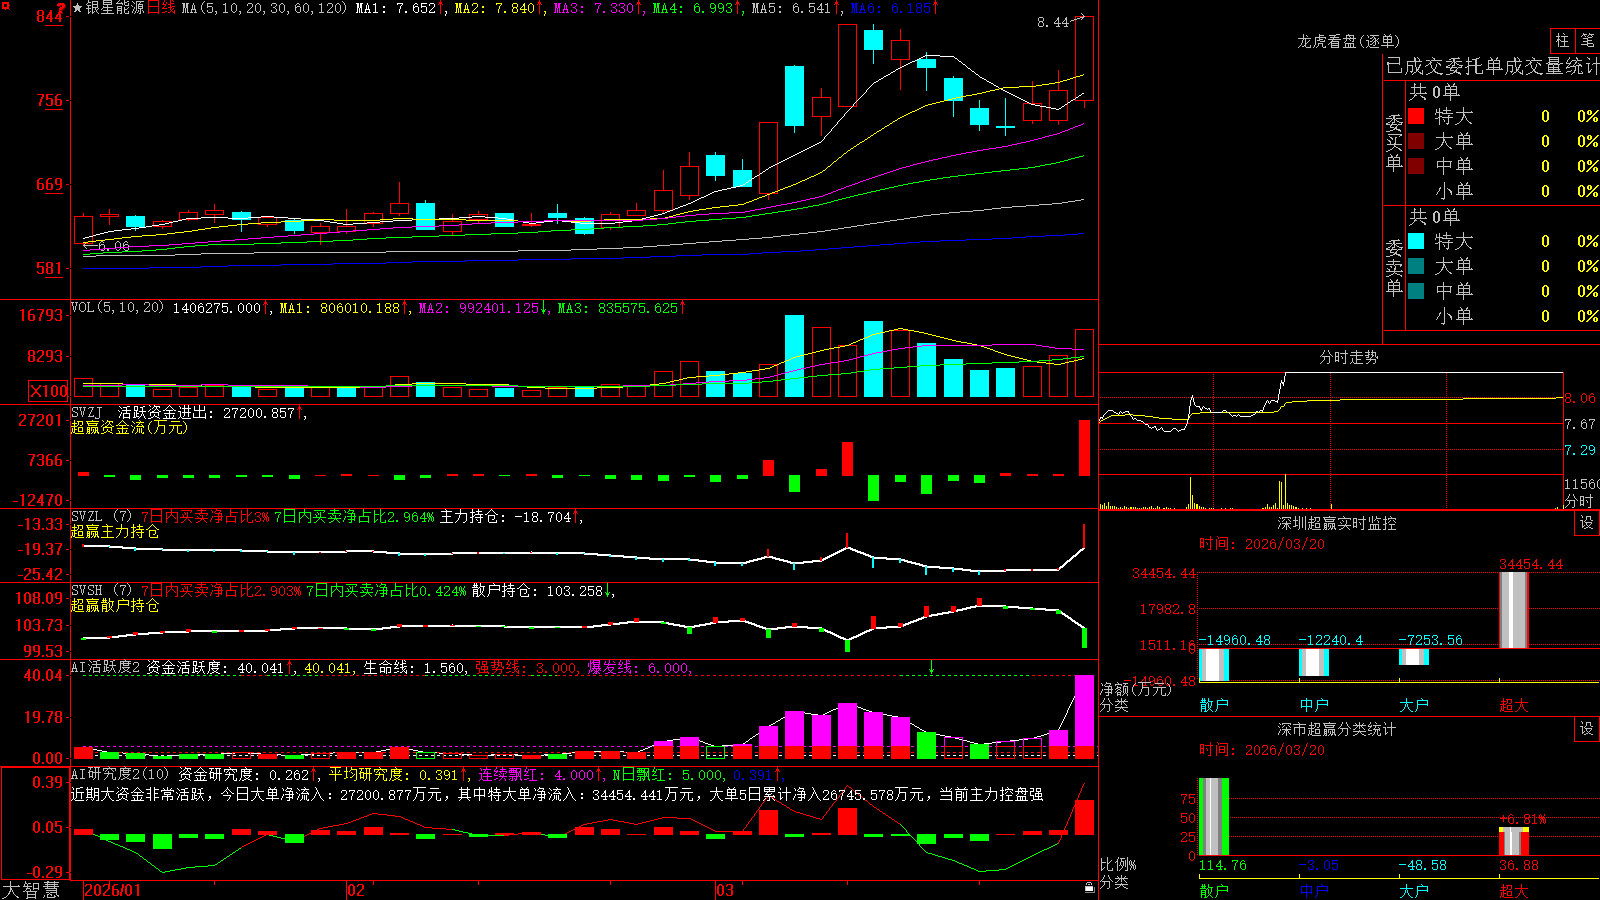
Task: Click the 爆发线: 6.000 label
Action: point(638,667)
